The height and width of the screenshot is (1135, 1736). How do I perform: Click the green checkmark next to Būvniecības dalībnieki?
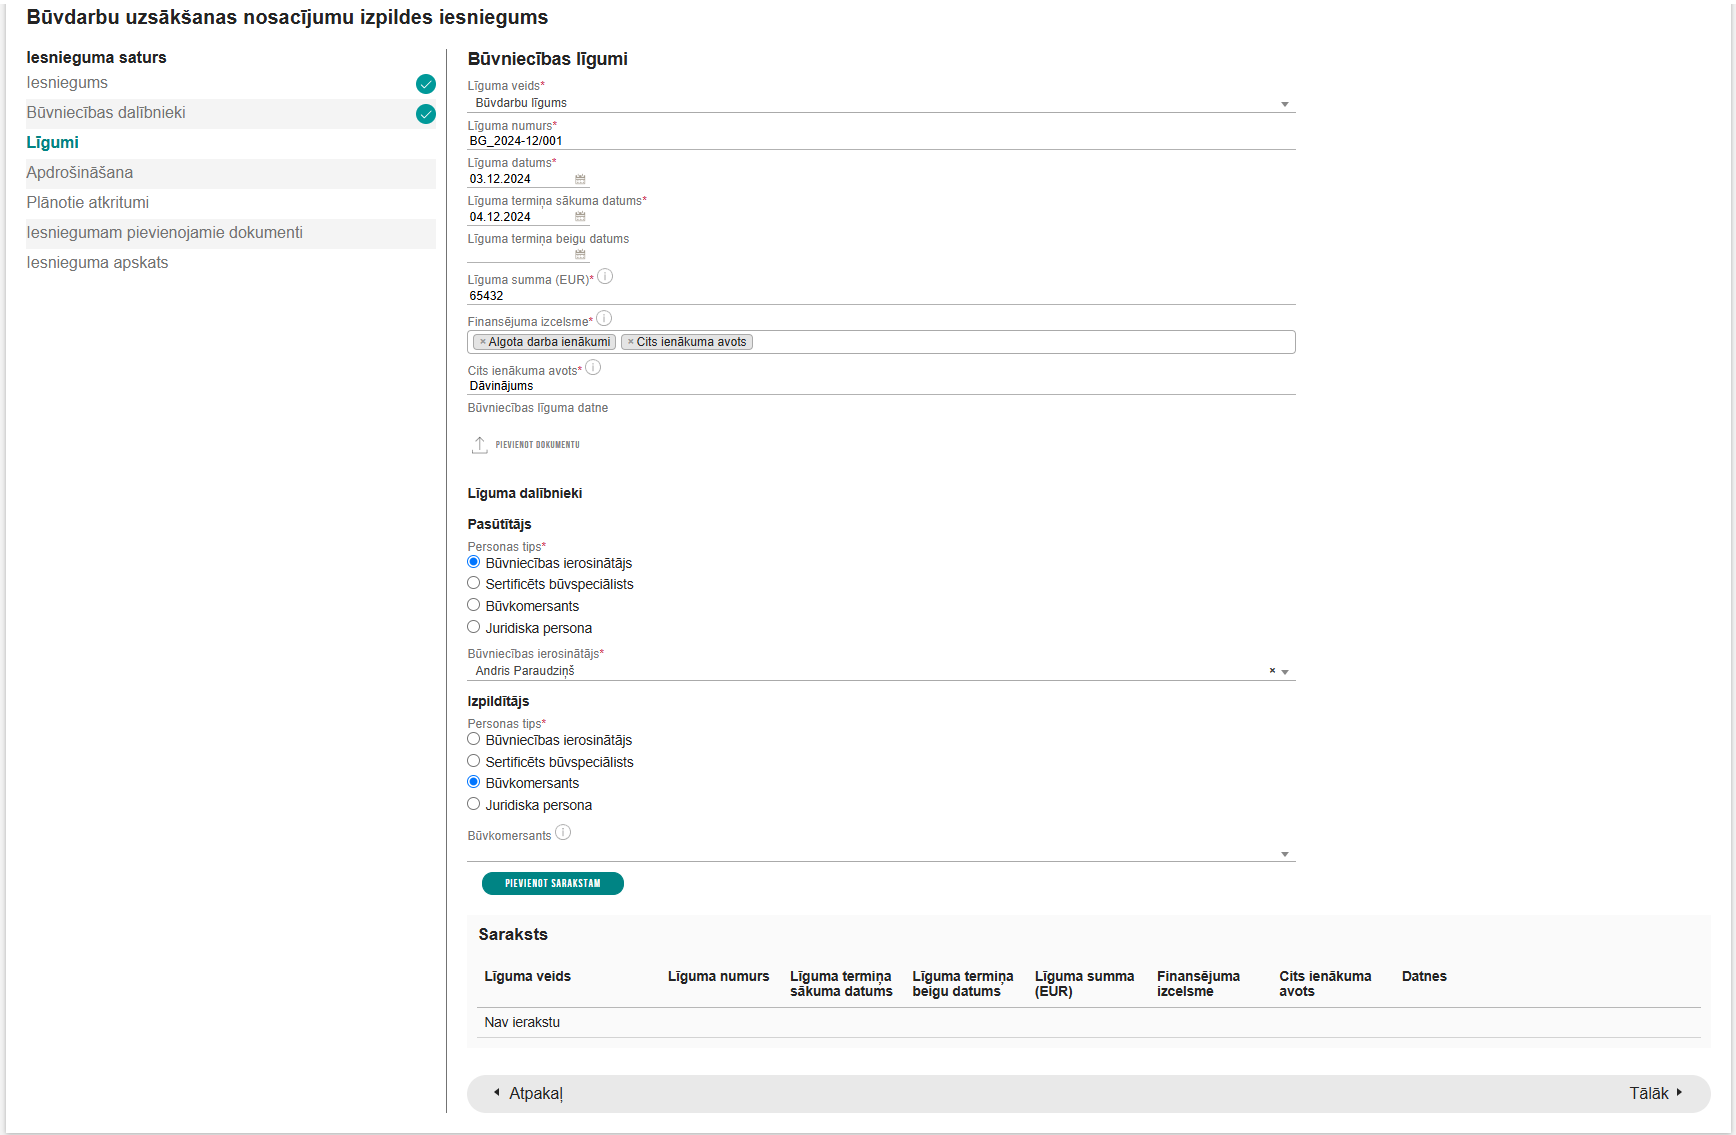(426, 114)
